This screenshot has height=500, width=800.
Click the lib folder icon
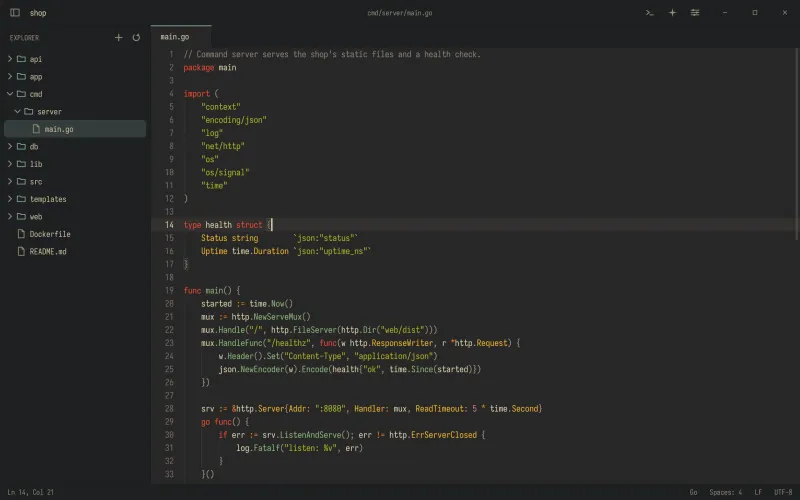21,164
